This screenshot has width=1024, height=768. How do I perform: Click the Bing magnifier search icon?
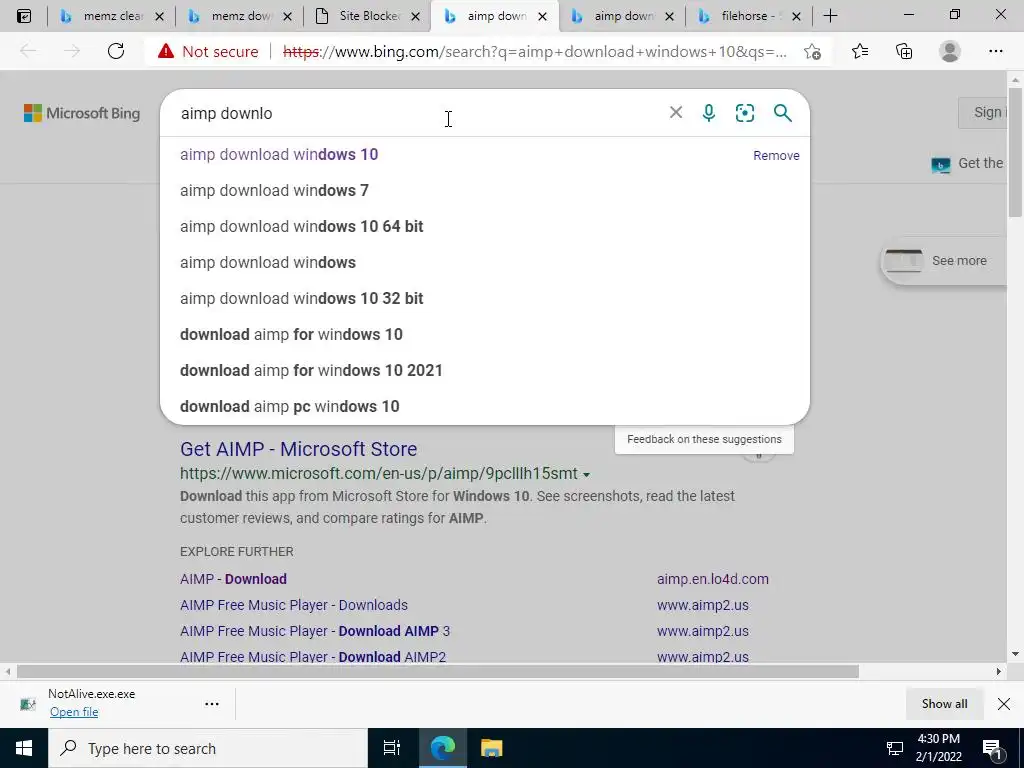click(x=782, y=113)
